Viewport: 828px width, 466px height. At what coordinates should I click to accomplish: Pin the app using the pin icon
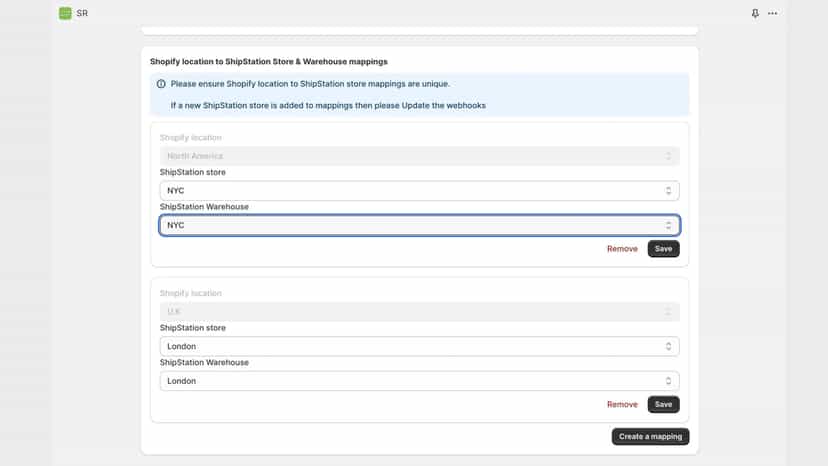pyautogui.click(x=755, y=13)
